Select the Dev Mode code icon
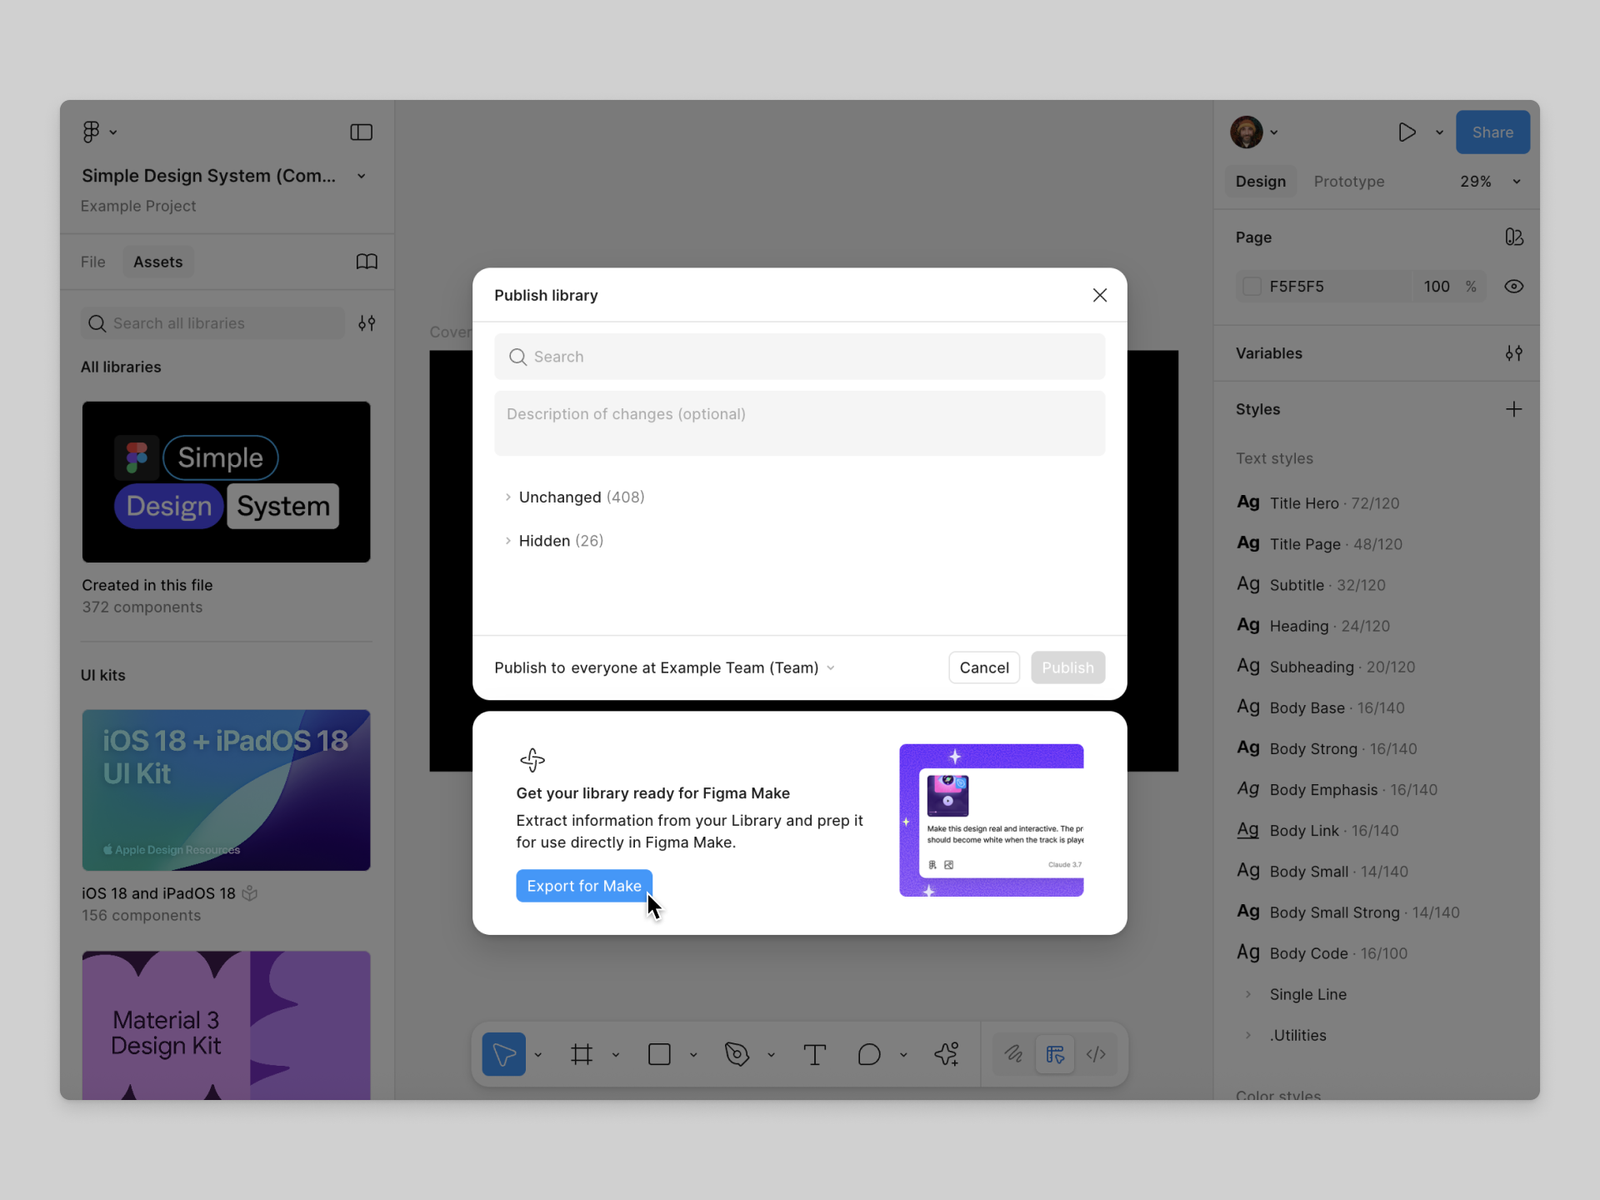The height and width of the screenshot is (1200, 1600). (x=1096, y=1053)
